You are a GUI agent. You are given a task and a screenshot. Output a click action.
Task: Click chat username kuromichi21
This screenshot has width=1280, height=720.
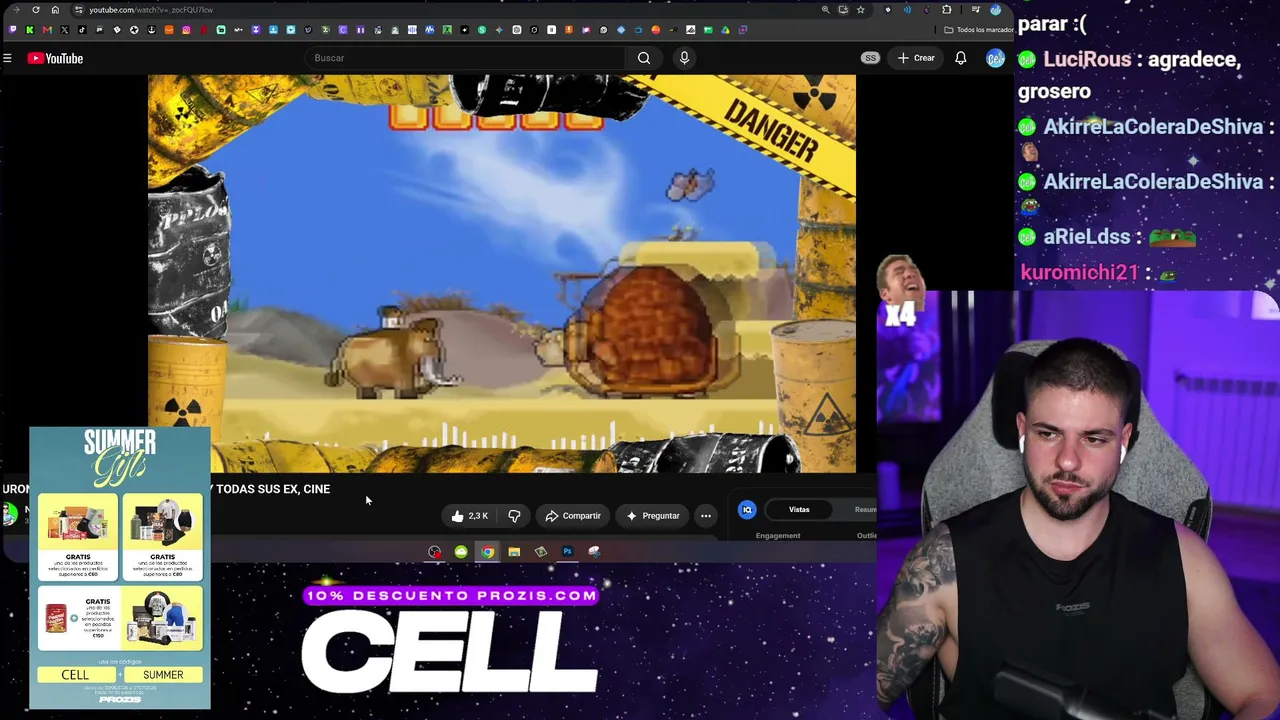coord(1079,272)
